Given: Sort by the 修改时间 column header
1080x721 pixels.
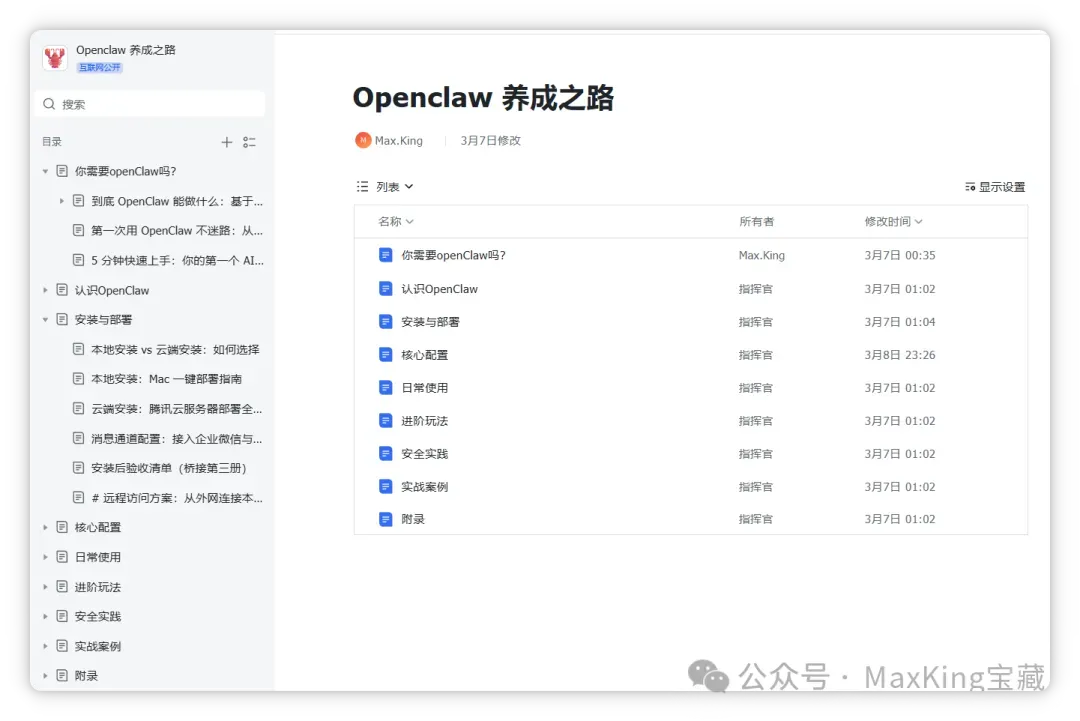Looking at the screenshot, I should coord(893,221).
